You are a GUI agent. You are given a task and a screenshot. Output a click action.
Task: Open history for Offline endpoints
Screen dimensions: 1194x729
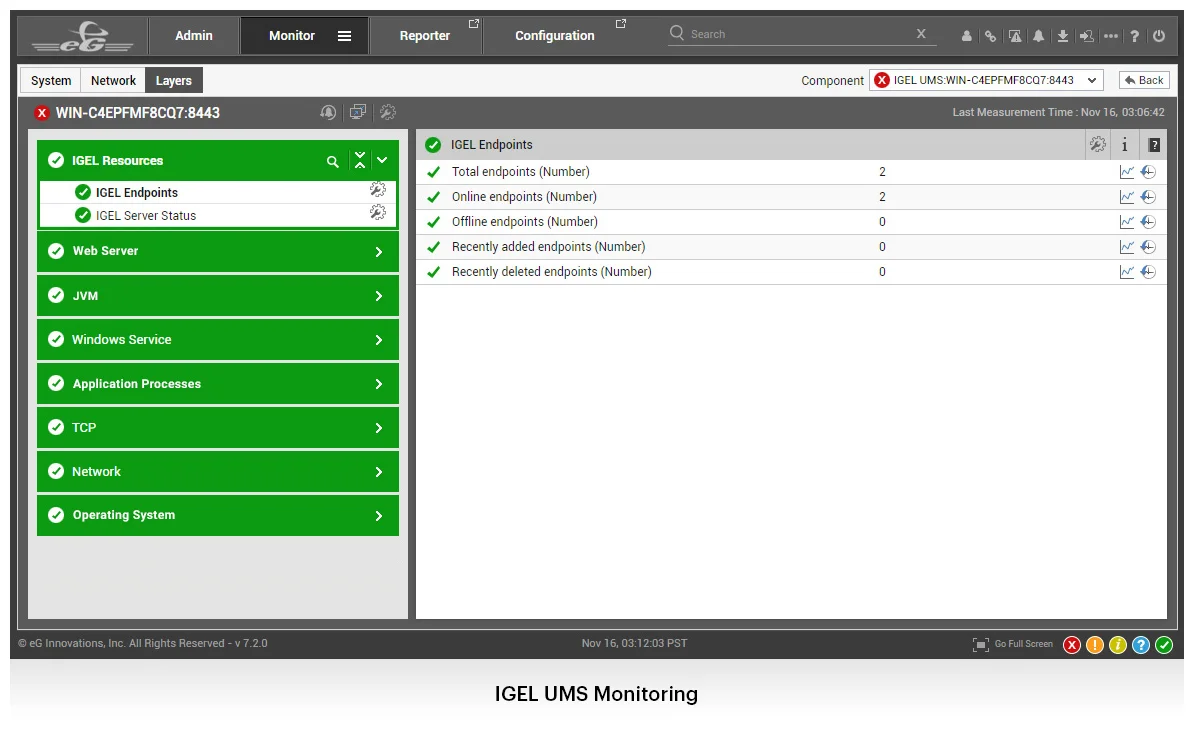click(x=1148, y=222)
